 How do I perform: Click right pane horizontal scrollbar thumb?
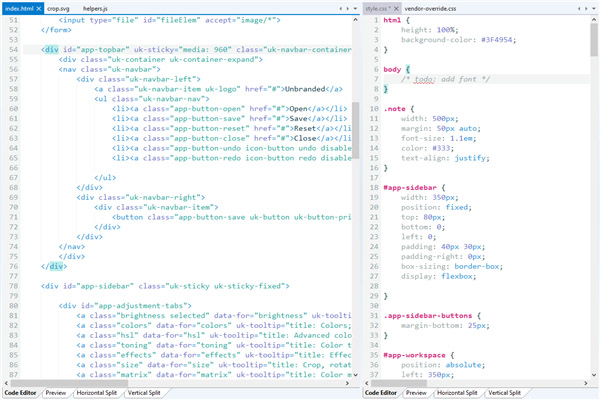click(x=399, y=383)
